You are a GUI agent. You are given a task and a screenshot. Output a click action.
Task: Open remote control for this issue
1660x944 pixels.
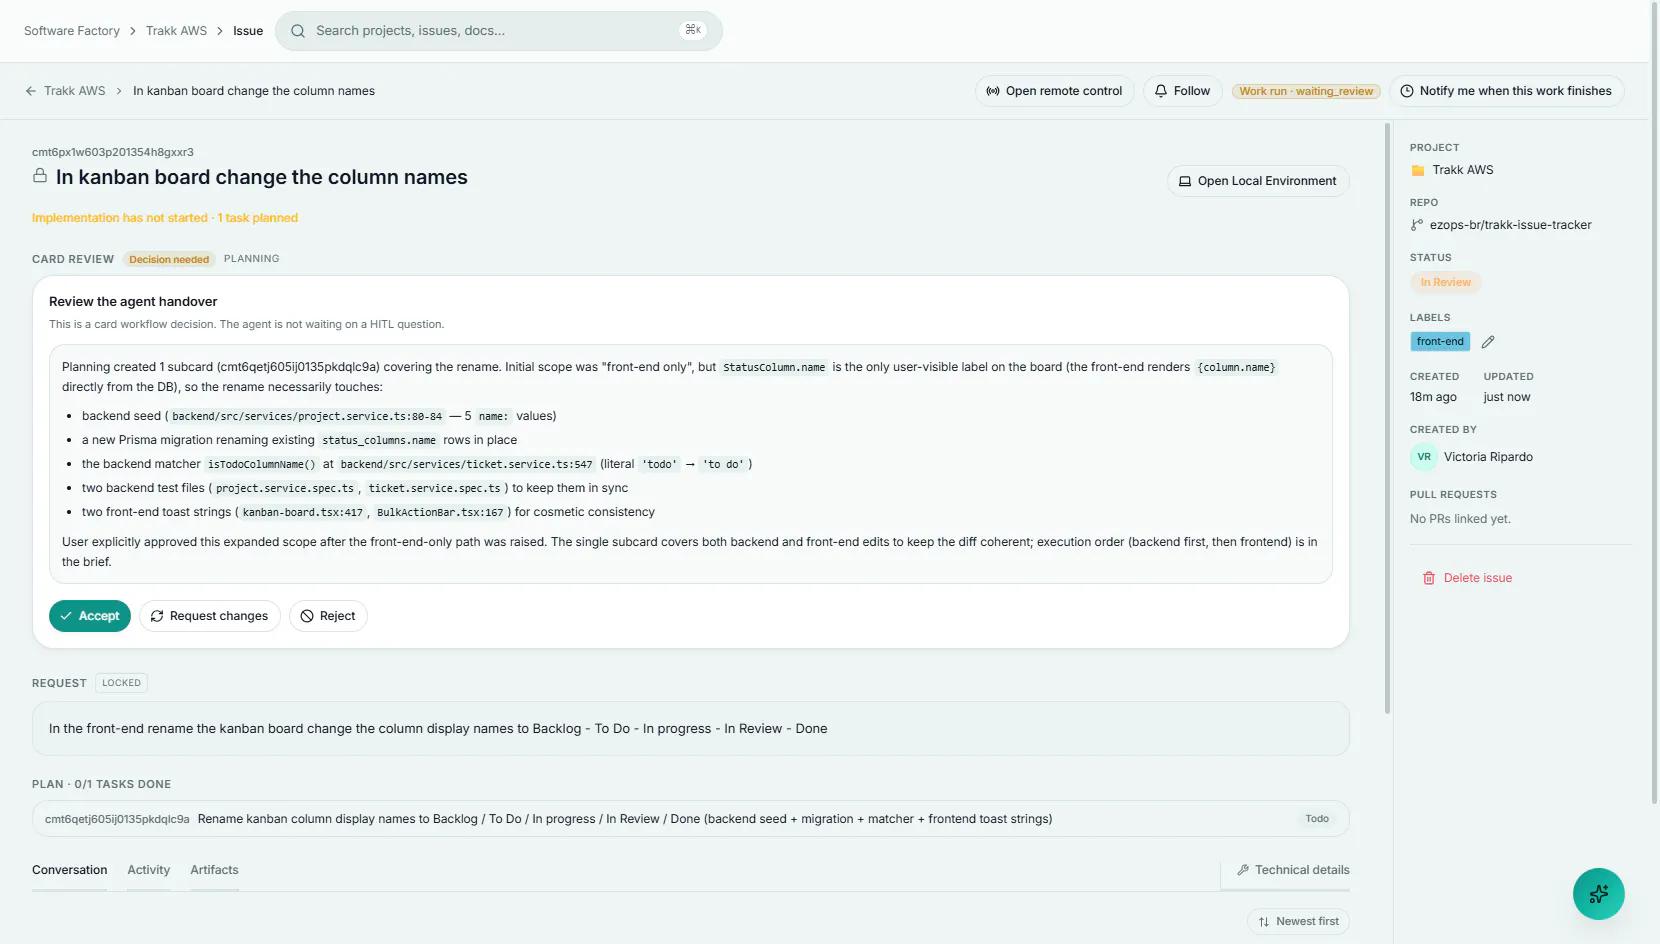(x=1054, y=91)
